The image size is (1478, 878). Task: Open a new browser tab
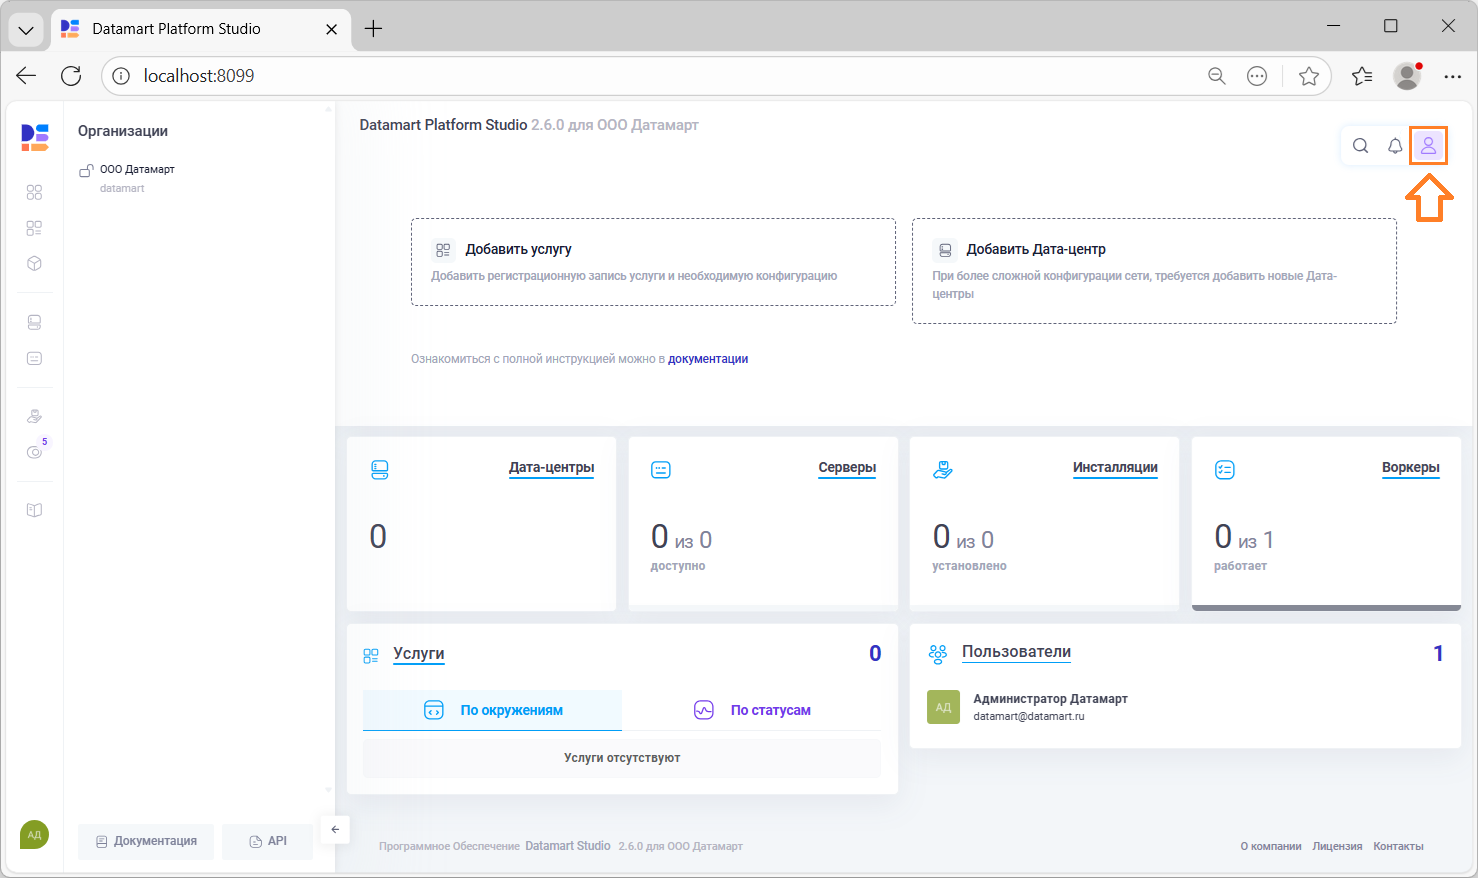[x=374, y=29]
